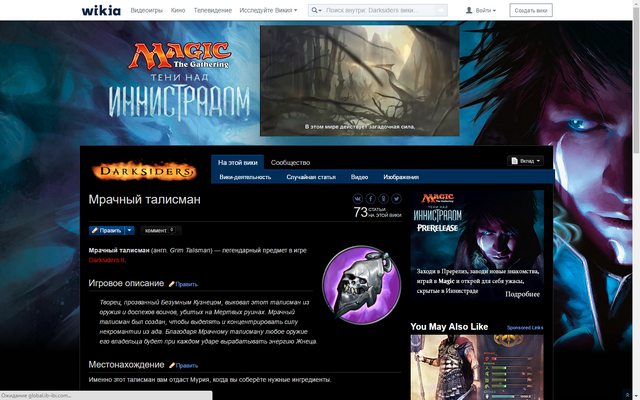Click the Darksiders wiki logo

[x=144, y=171]
